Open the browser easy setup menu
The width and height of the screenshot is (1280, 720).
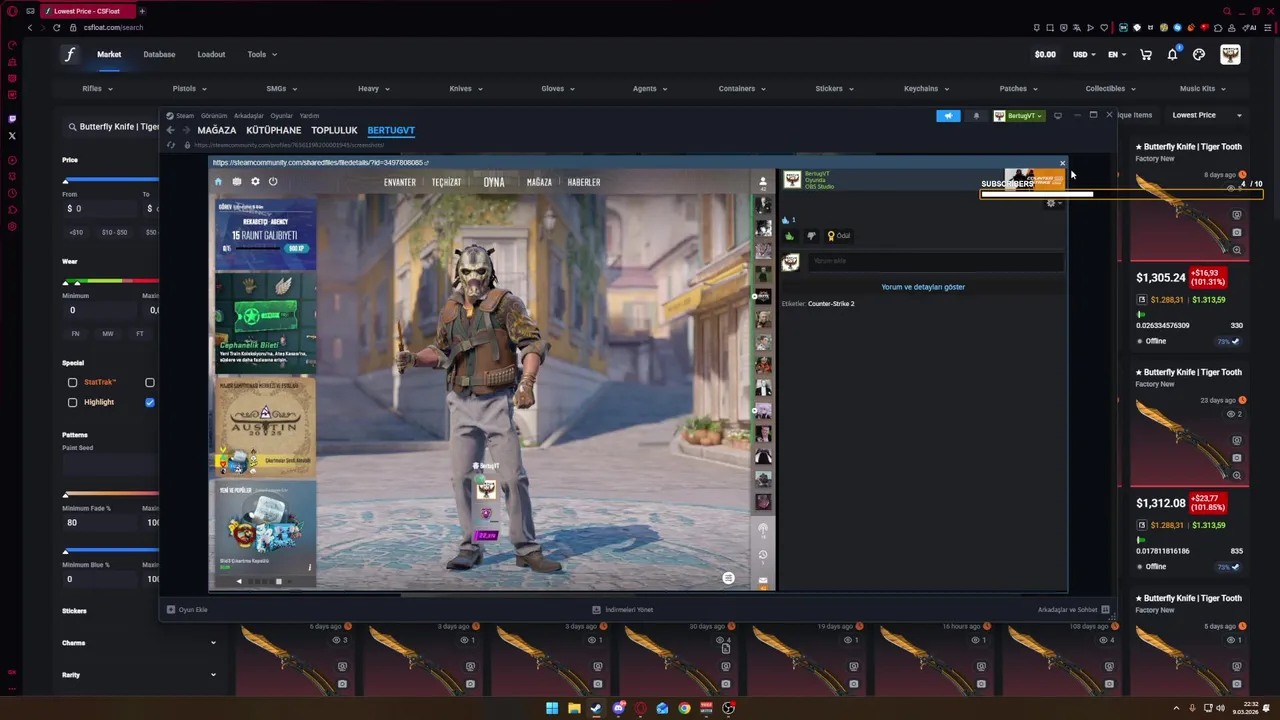[x=1266, y=28]
